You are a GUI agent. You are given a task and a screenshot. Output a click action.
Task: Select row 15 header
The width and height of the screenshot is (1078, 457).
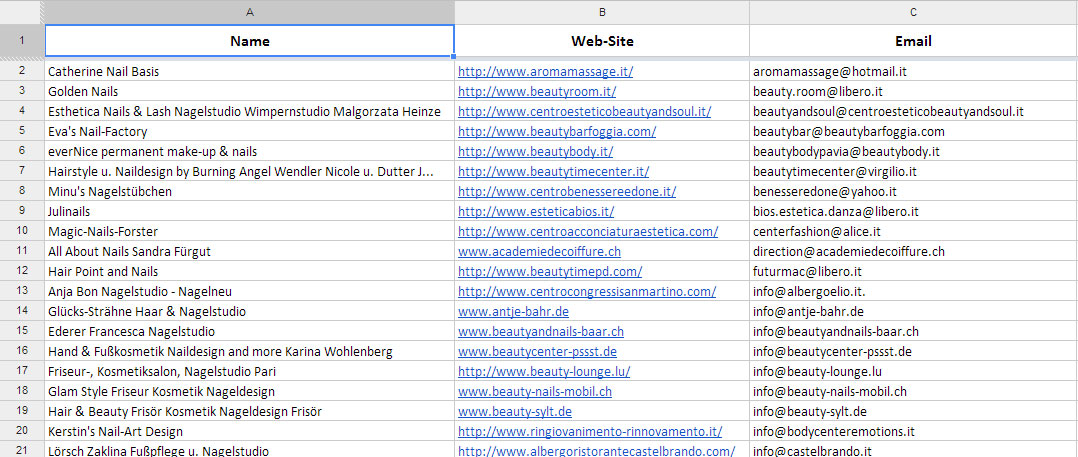click(x=22, y=331)
